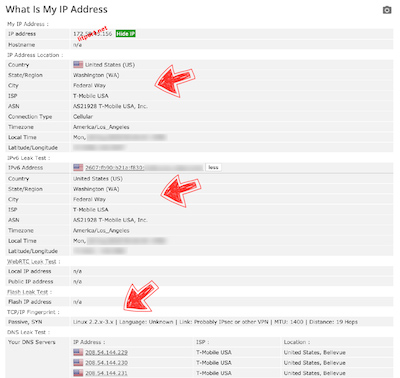Select the first 'America/Los_Angeles' timezone value
The image size is (400, 378).
point(101,127)
